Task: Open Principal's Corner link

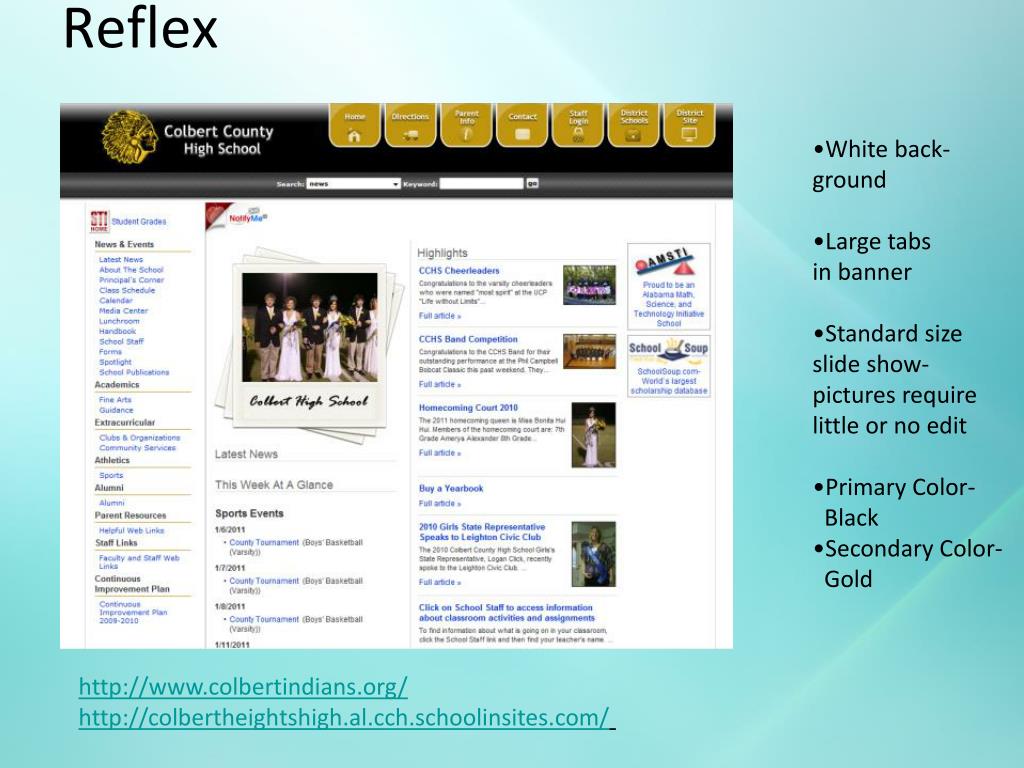Action: click(131, 280)
